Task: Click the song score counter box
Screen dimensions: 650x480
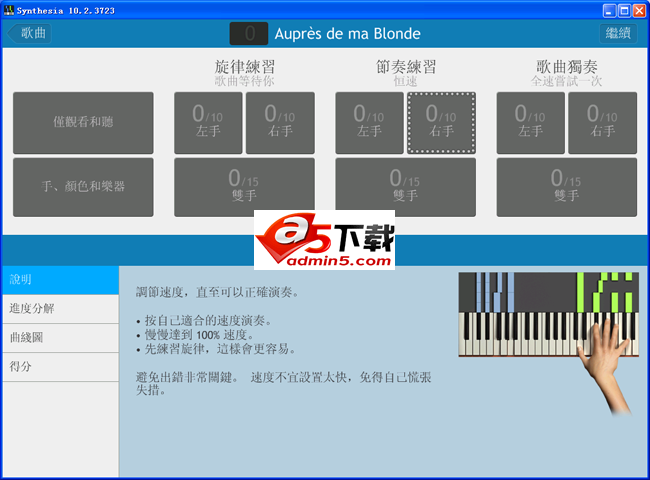Action: pyautogui.click(x=249, y=34)
